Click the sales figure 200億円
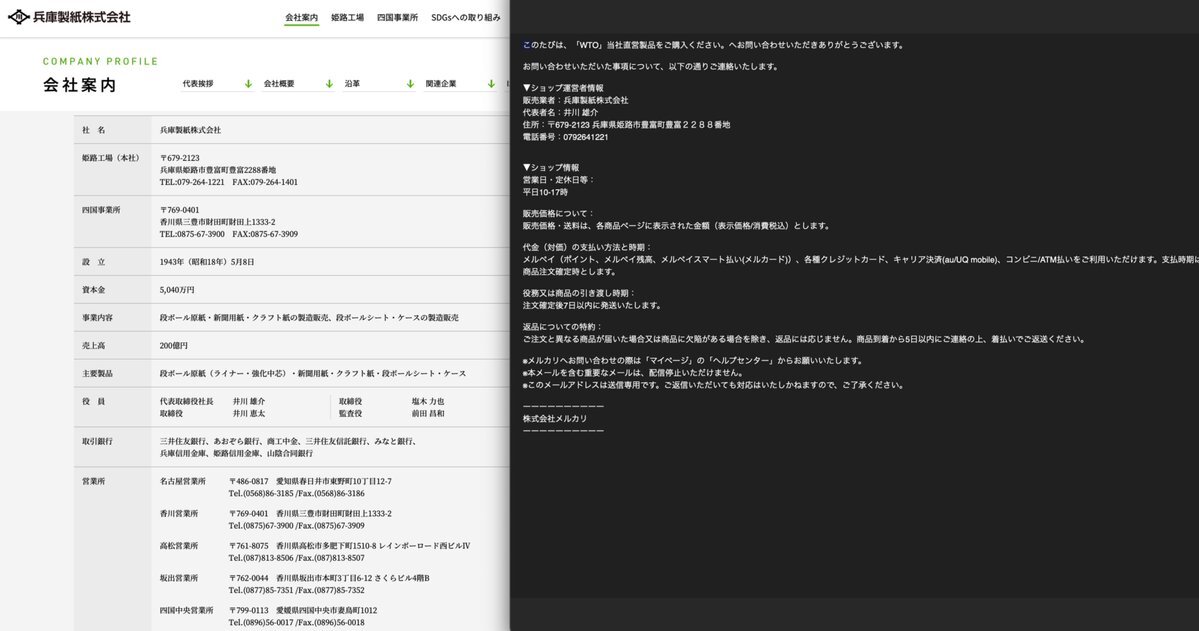 (x=174, y=346)
